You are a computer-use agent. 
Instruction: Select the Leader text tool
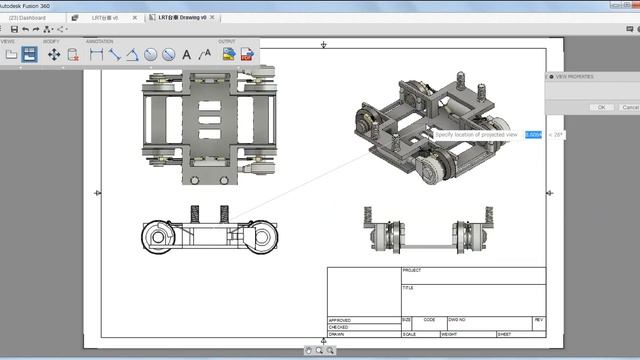click(204, 54)
